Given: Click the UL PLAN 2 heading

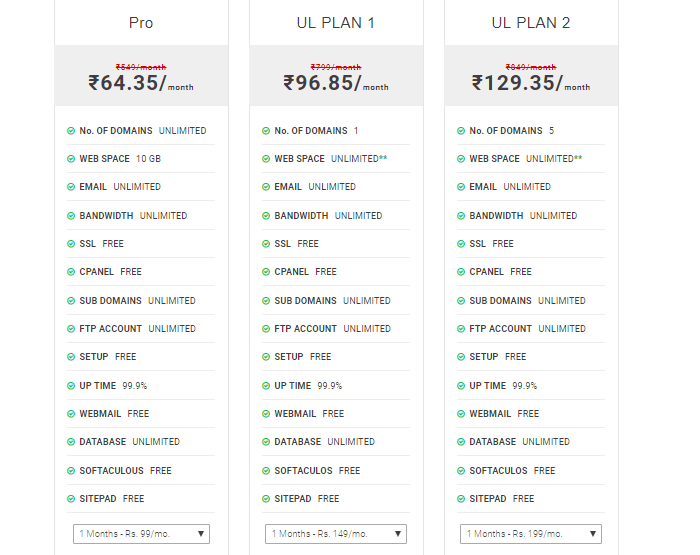Looking at the screenshot, I should 531,22.
